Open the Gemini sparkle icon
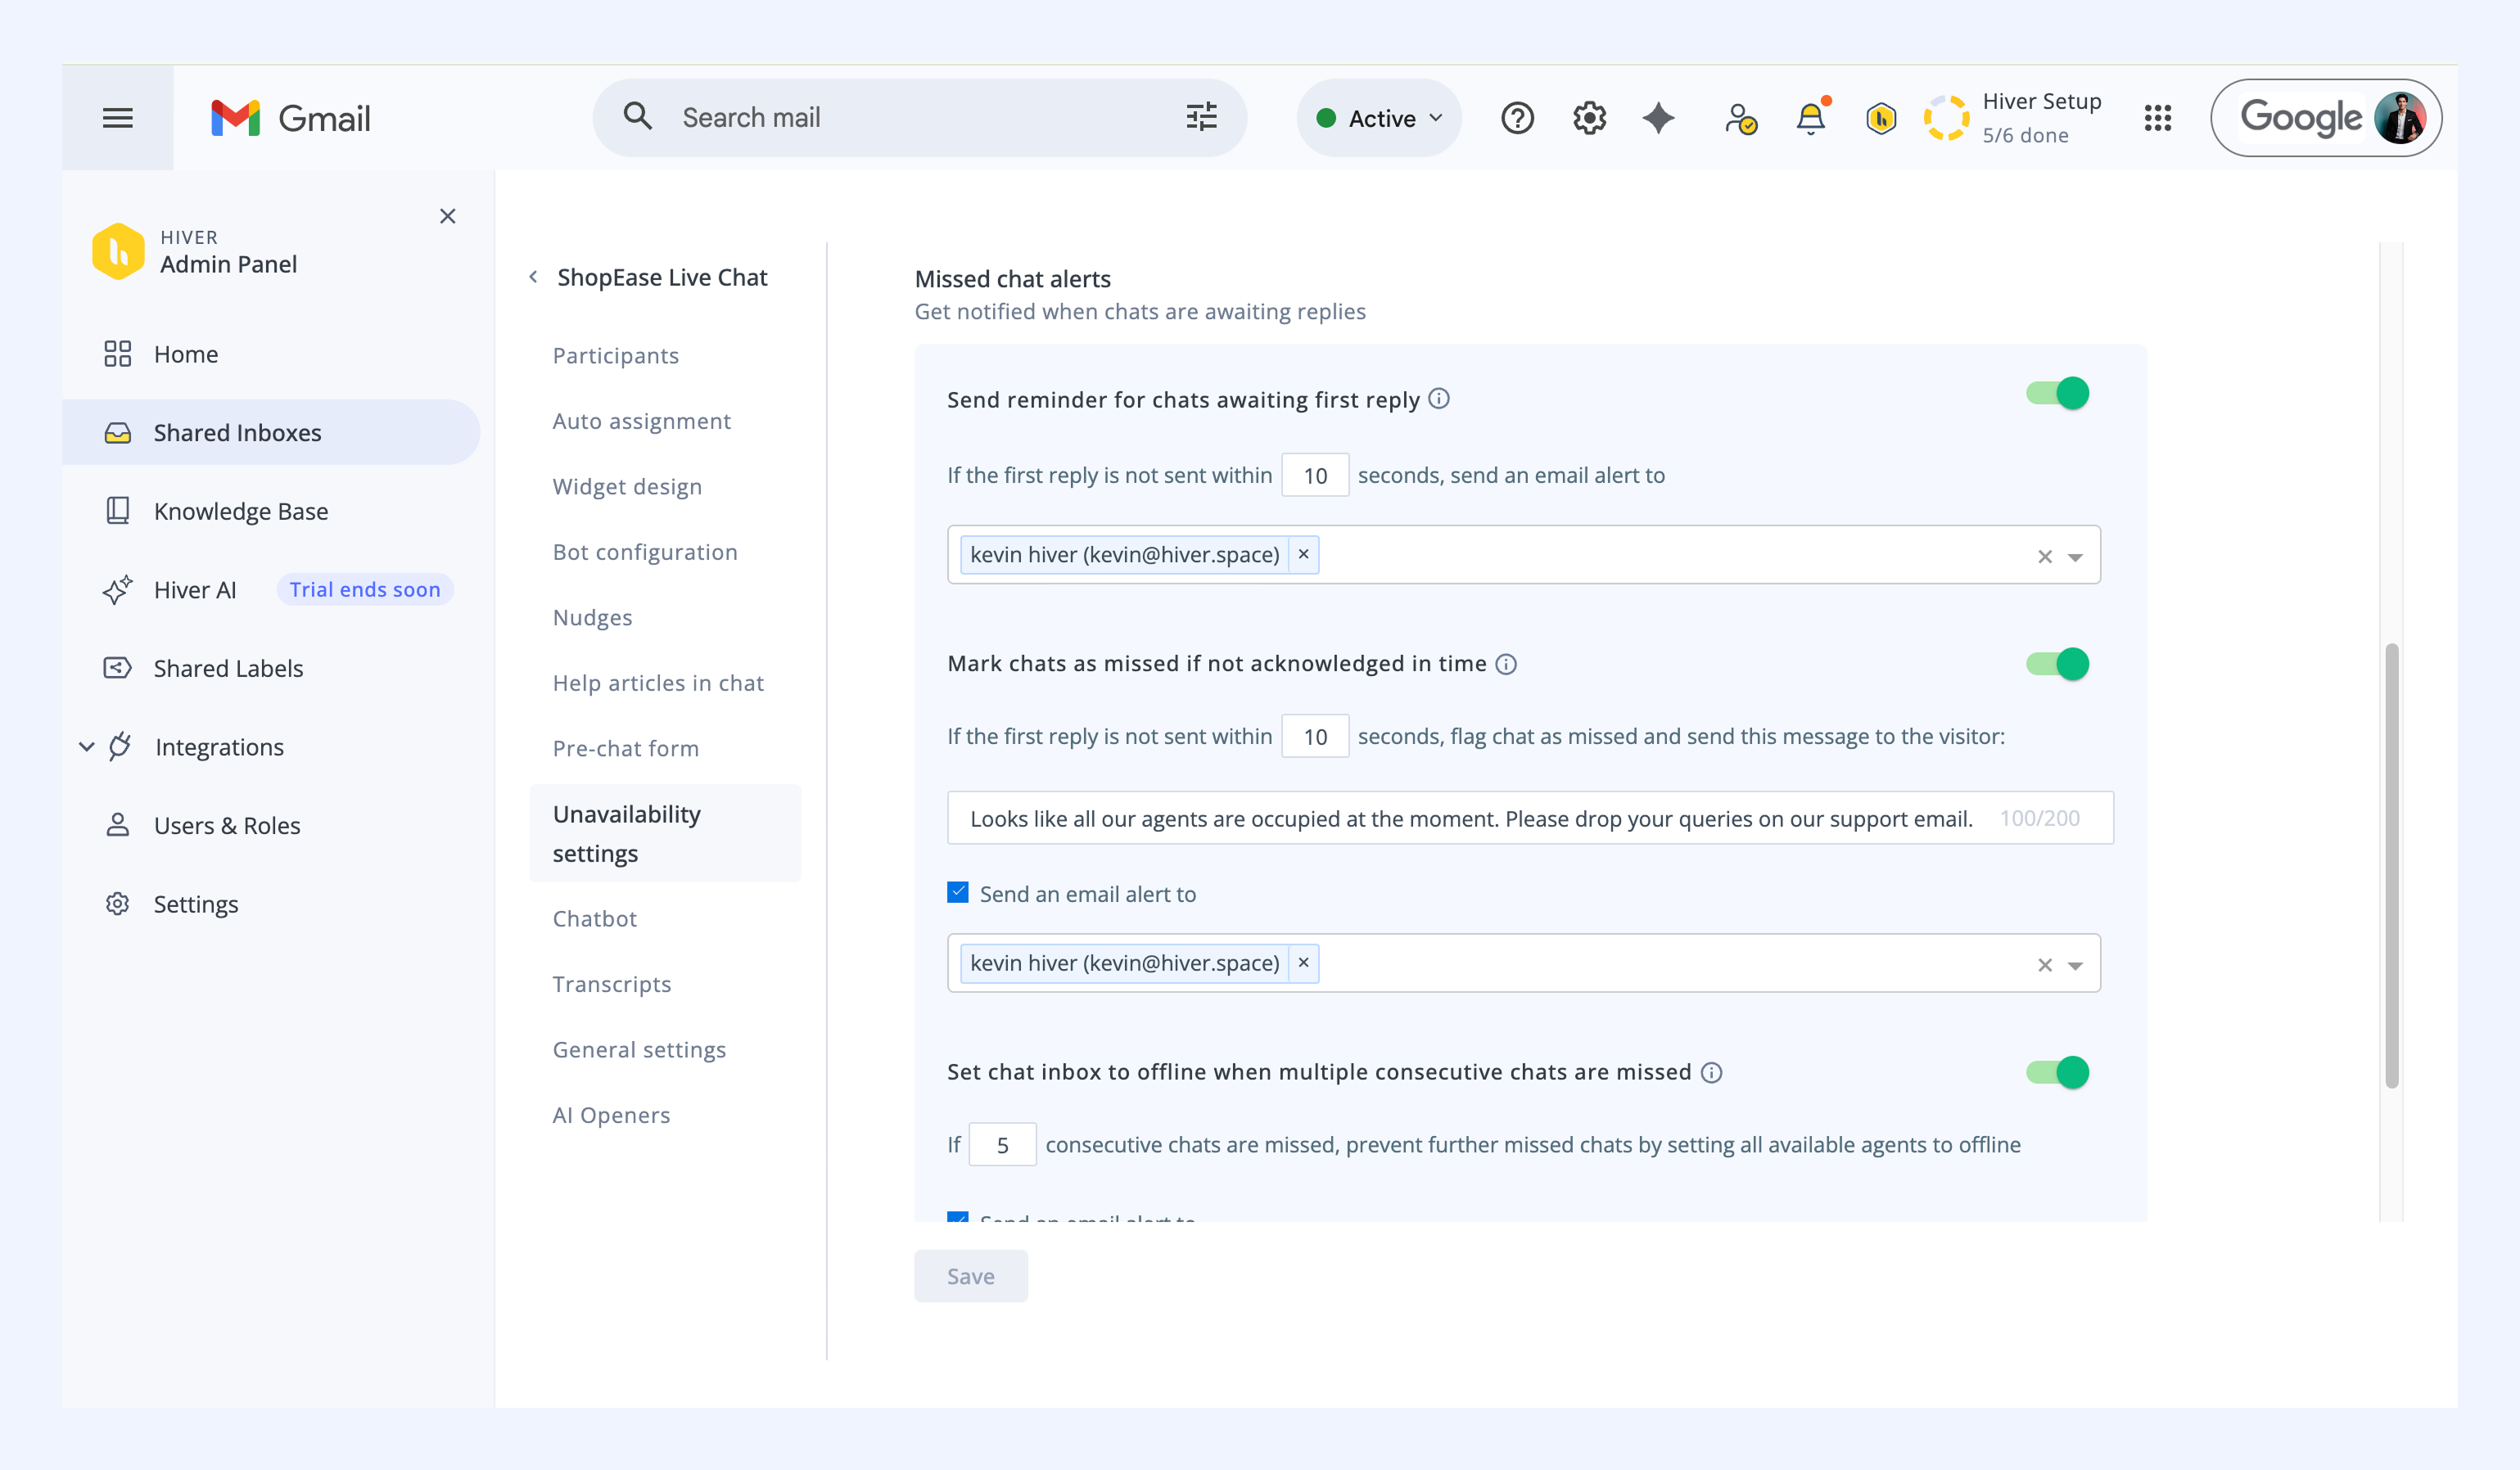The width and height of the screenshot is (2520, 1470). click(1658, 118)
